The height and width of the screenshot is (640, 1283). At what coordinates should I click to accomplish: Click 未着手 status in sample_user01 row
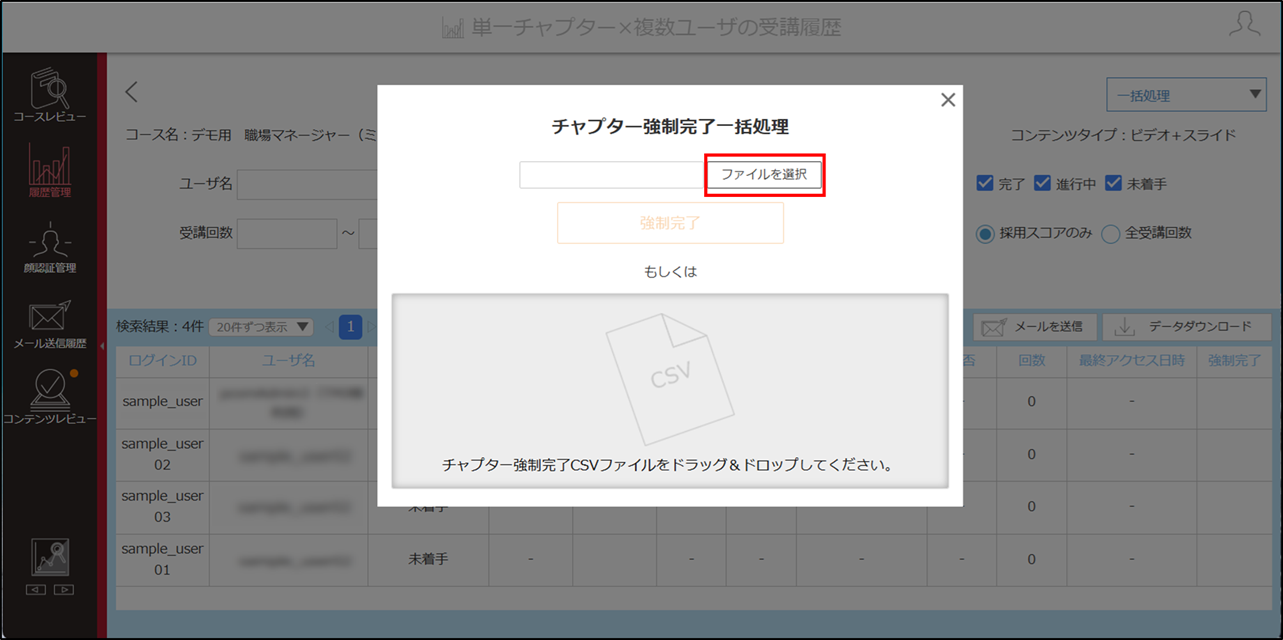coord(428,559)
